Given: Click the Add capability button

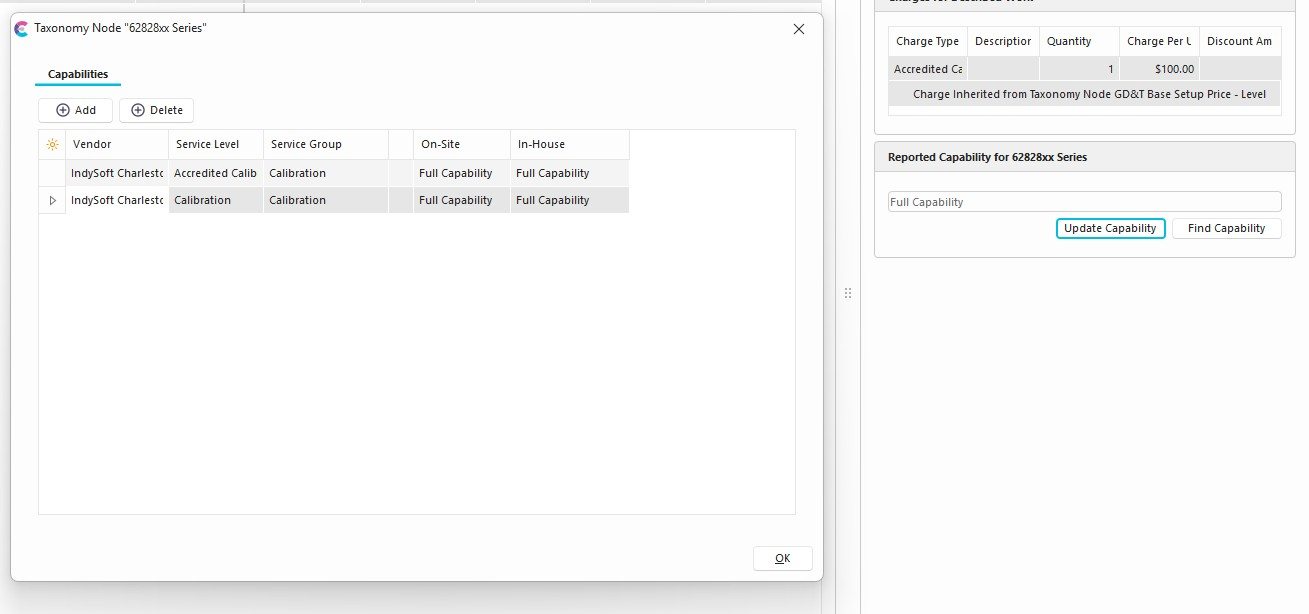Looking at the screenshot, I should [x=75, y=110].
